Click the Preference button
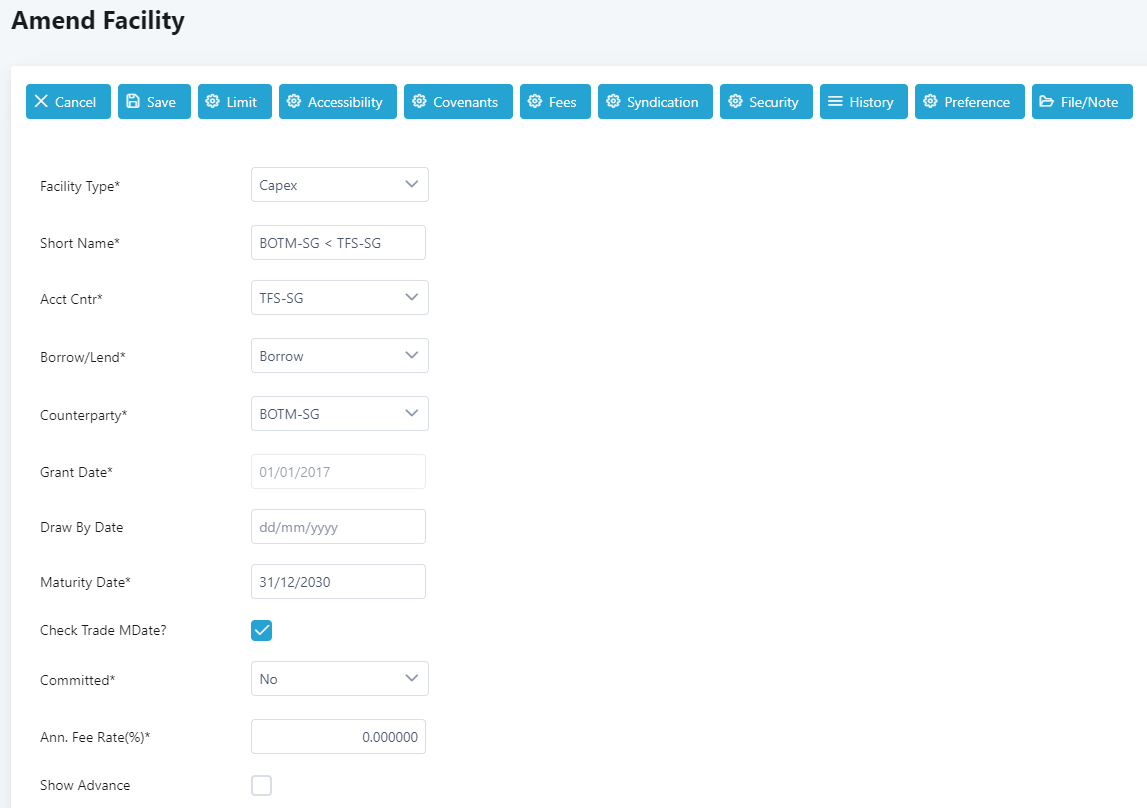Viewport: 1147px width, 808px height. click(969, 102)
